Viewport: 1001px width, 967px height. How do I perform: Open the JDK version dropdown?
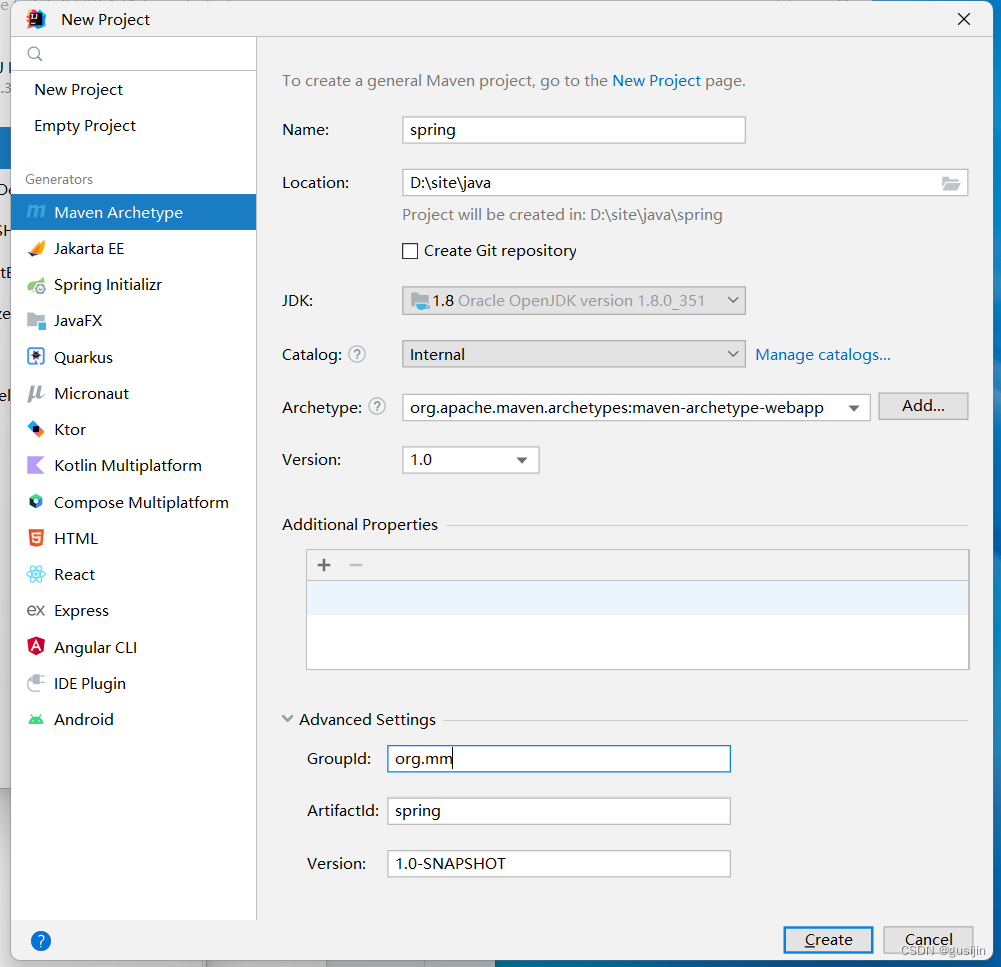click(x=573, y=301)
